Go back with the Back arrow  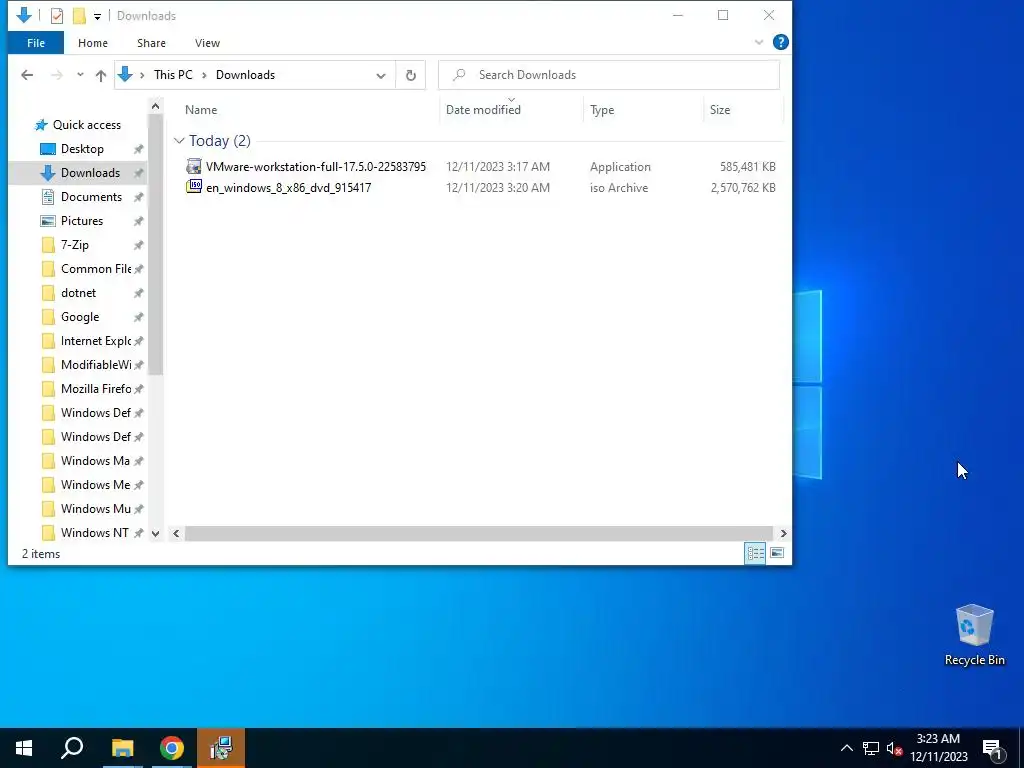pyautogui.click(x=27, y=75)
